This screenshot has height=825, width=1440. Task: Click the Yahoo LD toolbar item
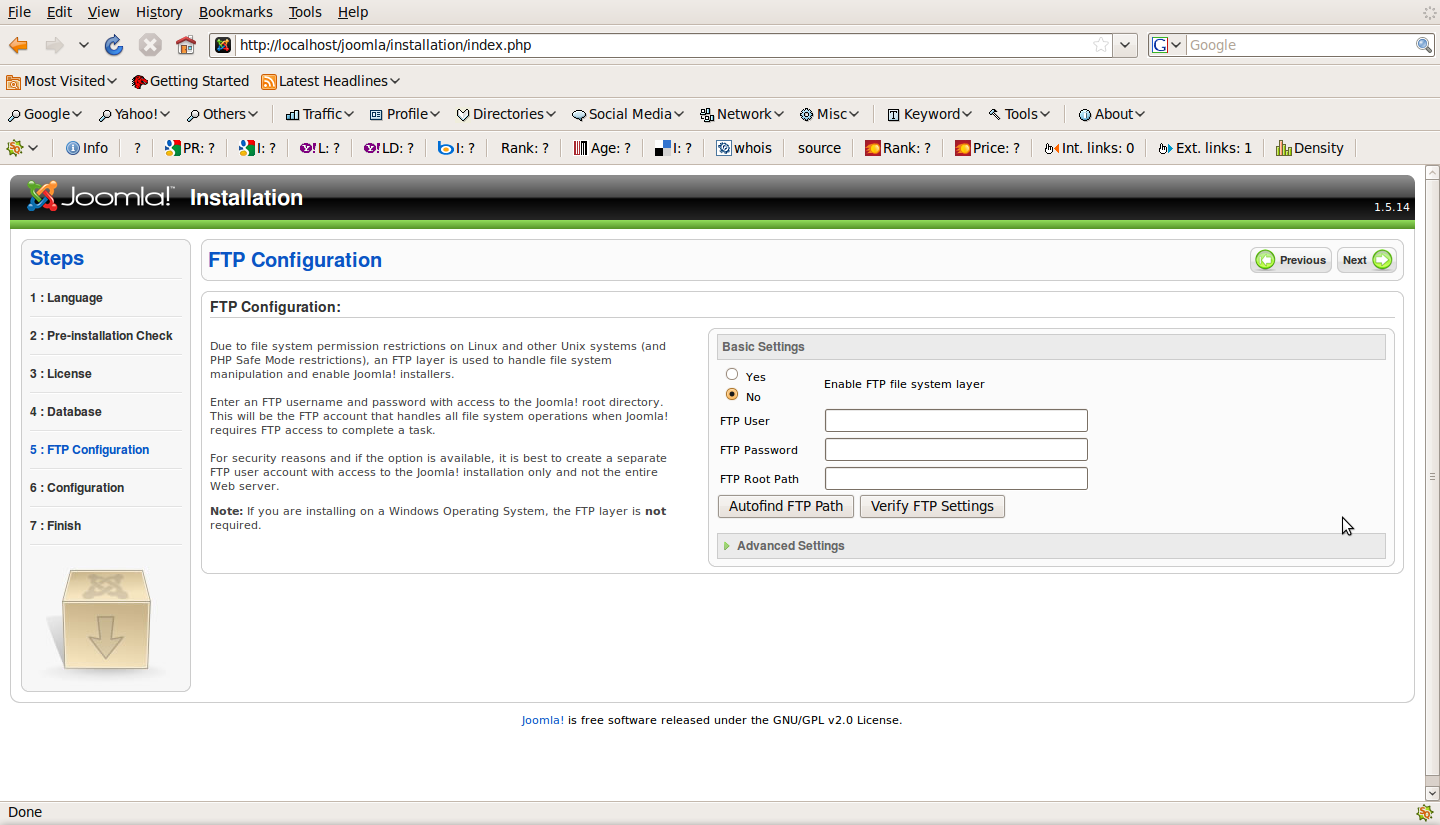389,148
